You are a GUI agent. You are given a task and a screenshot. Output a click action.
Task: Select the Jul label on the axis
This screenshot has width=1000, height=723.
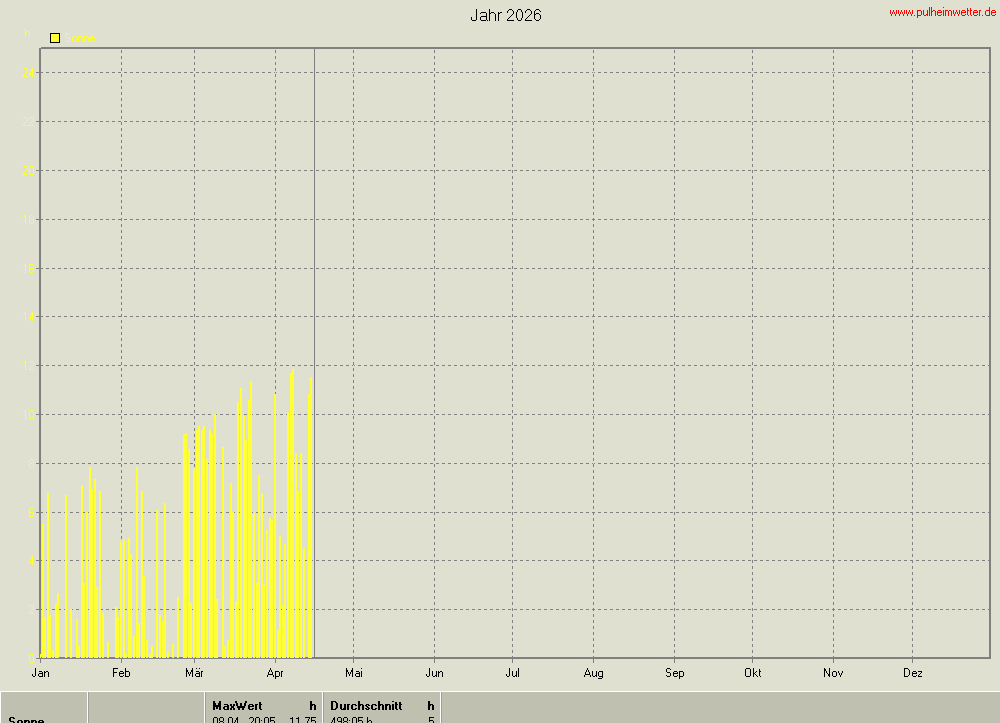click(x=512, y=673)
